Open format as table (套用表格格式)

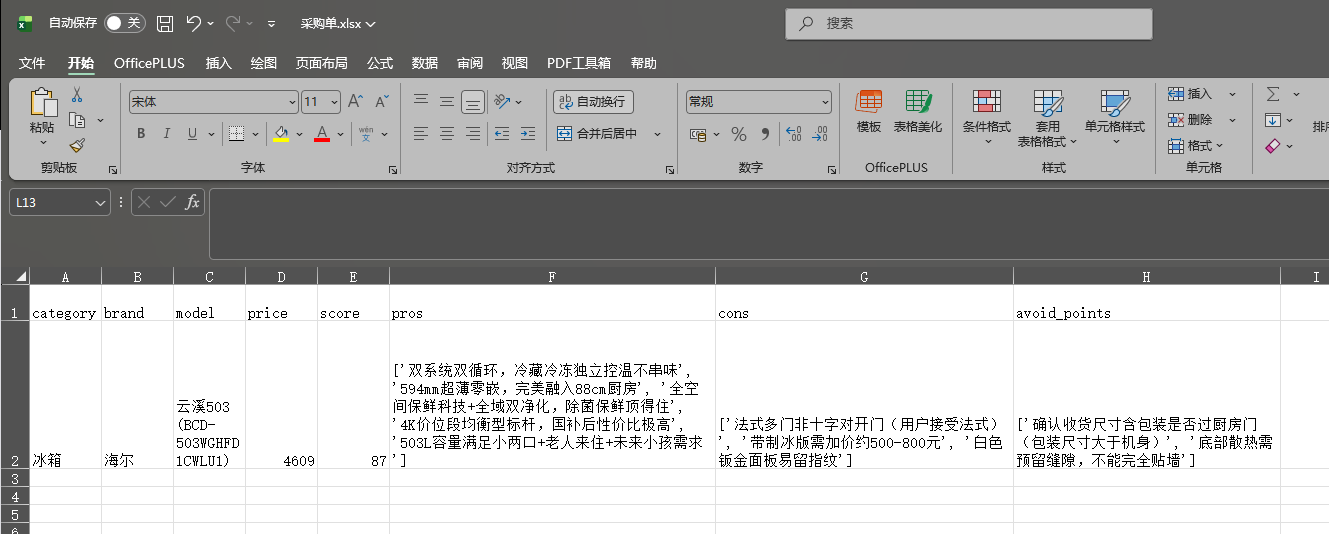click(1048, 118)
